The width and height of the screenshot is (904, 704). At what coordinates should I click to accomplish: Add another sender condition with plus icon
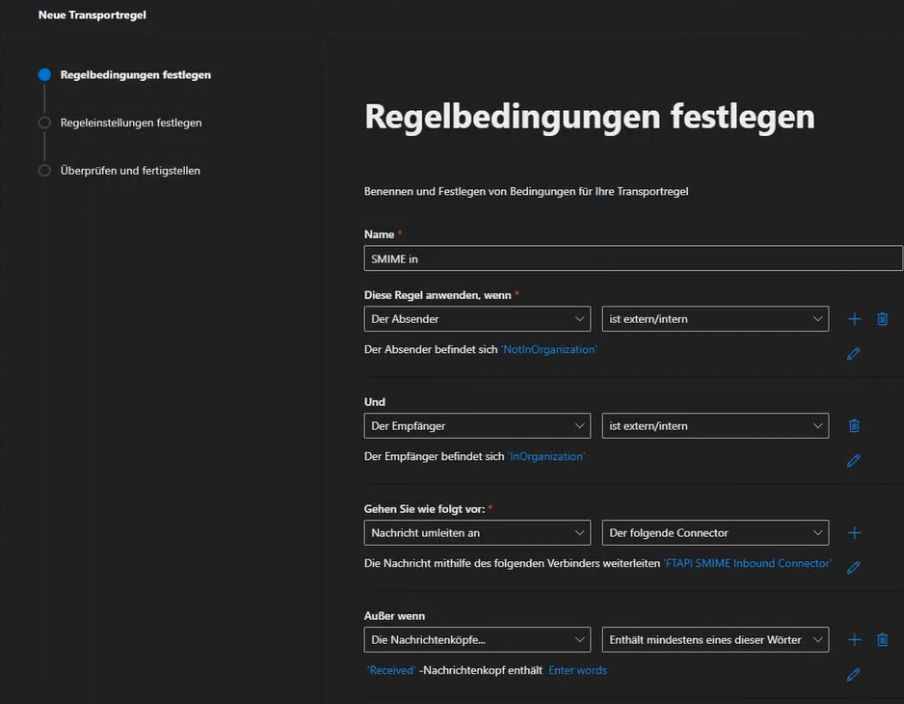click(854, 319)
